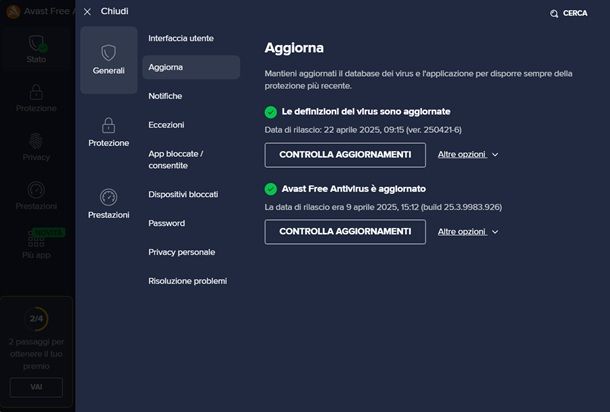Click the Avast logo in the top-left corner

(x=13, y=12)
